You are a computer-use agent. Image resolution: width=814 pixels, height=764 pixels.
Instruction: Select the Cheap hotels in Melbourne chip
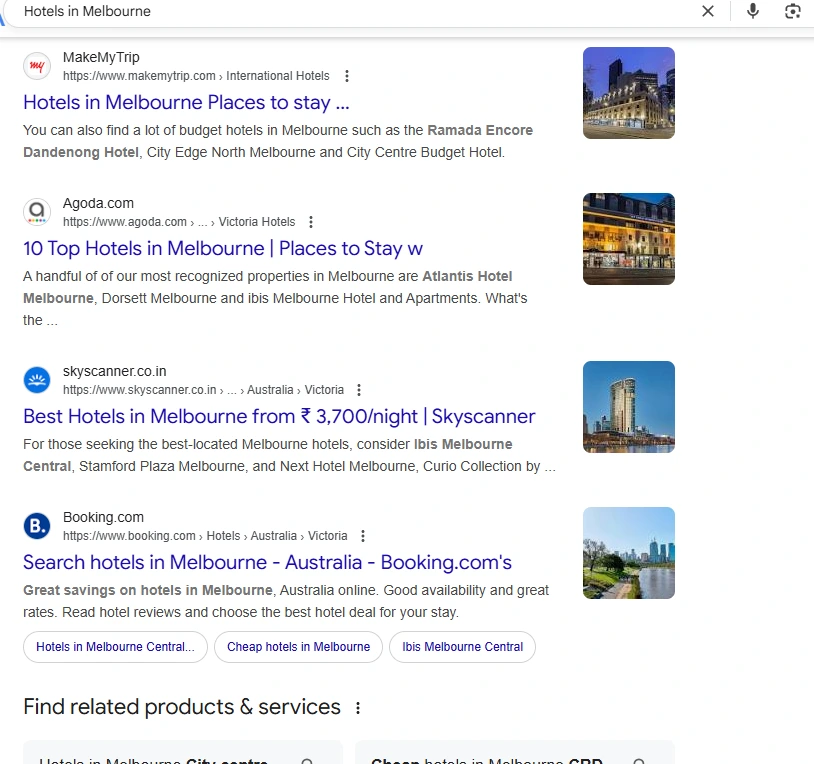(x=298, y=647)
